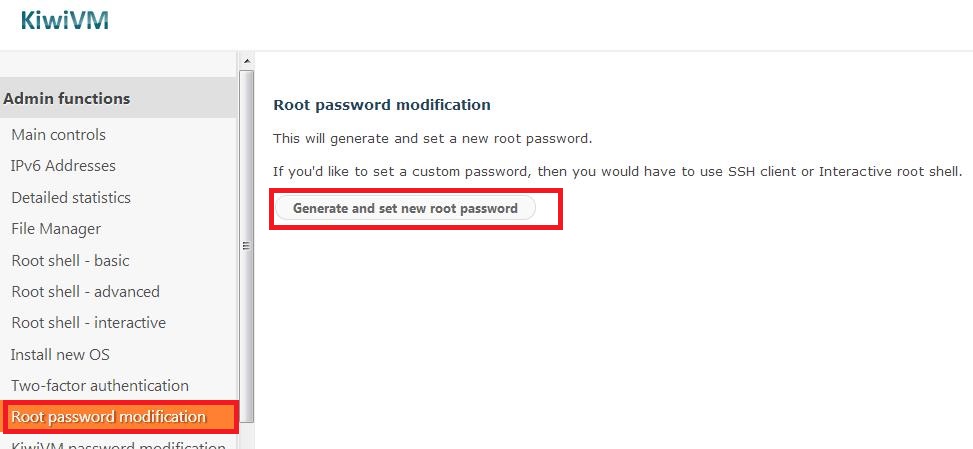Open Root shell - interactive
The width and height of the screenshot is (973, 449).
tap(88, 323)
